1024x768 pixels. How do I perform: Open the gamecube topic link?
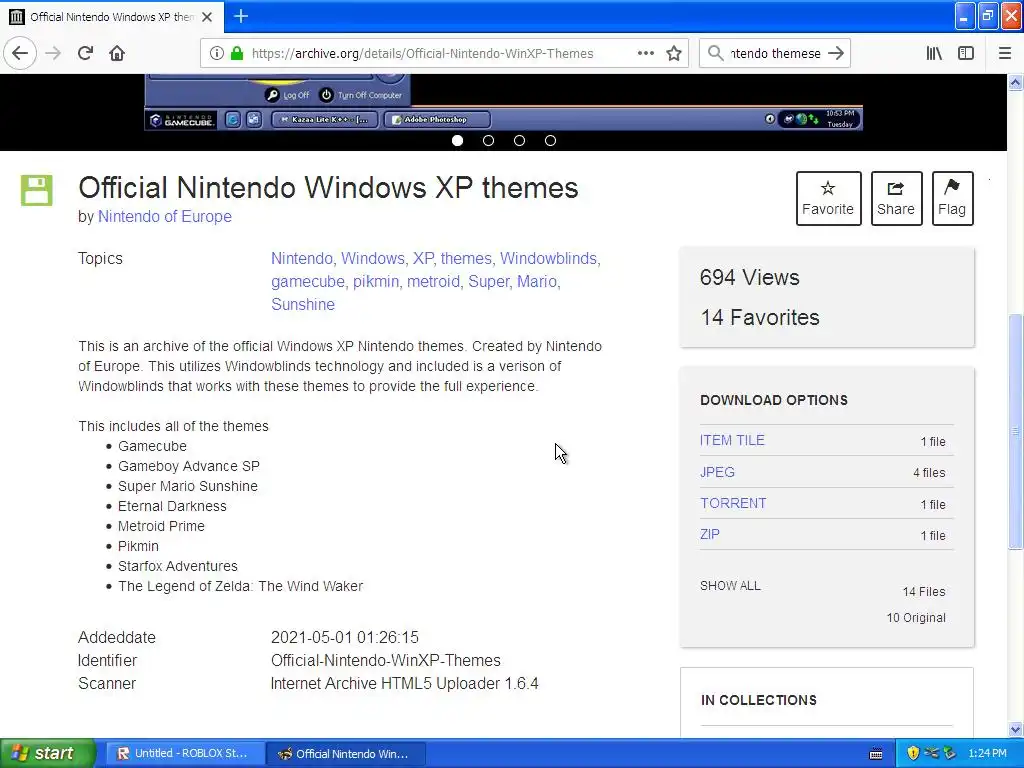point(308,281)
